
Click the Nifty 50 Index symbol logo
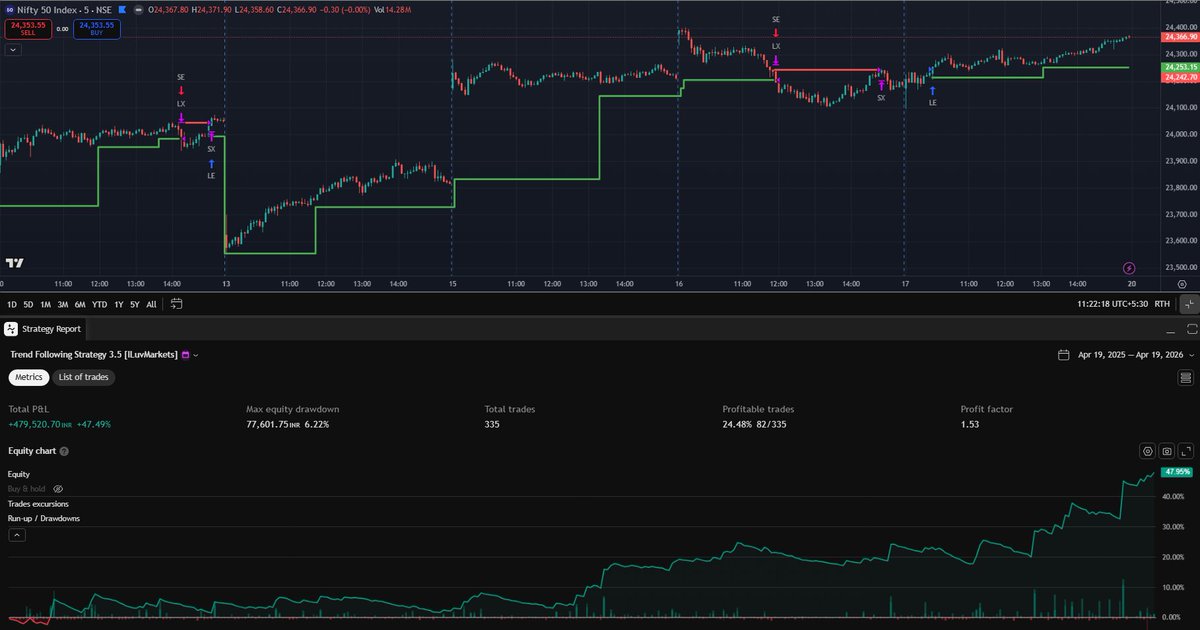pos(10,10)
